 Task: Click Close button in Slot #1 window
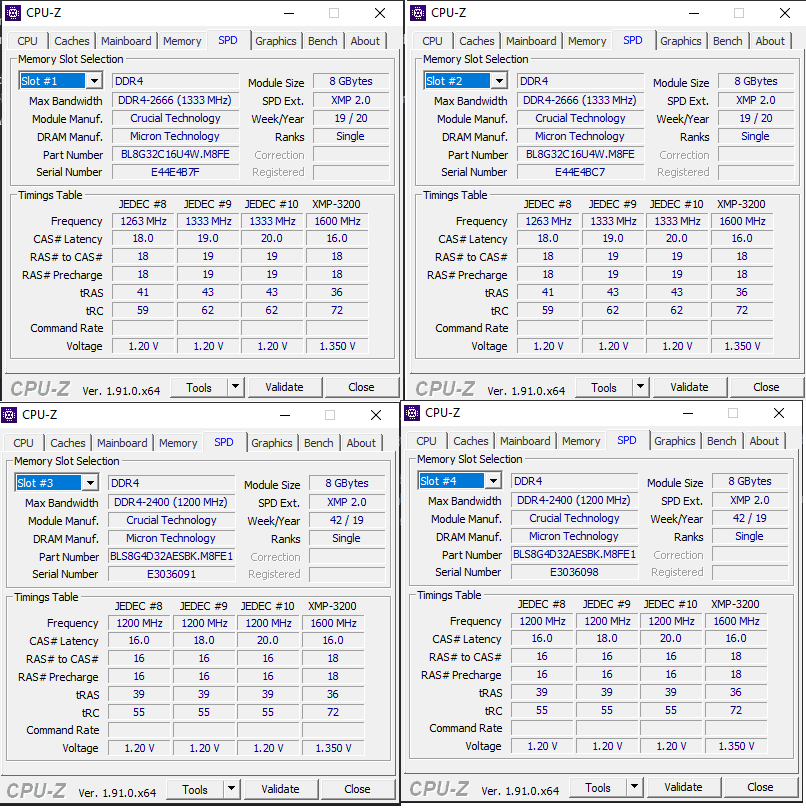point(361,387)
